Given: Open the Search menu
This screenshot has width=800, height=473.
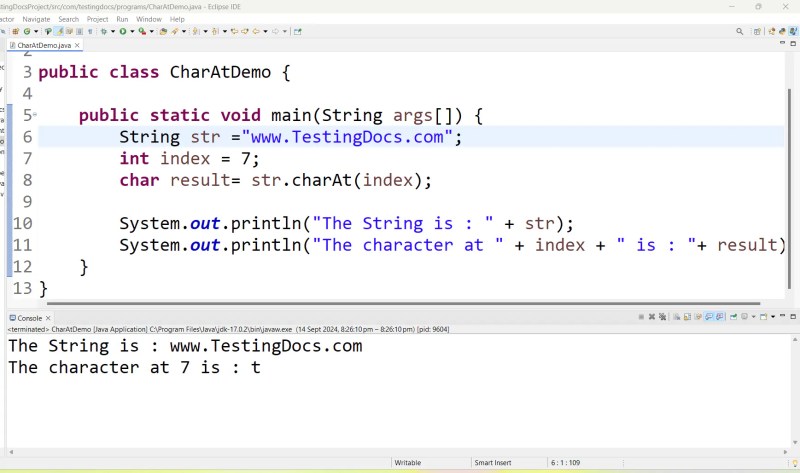Looking at the screenshot, I should 68,19.
